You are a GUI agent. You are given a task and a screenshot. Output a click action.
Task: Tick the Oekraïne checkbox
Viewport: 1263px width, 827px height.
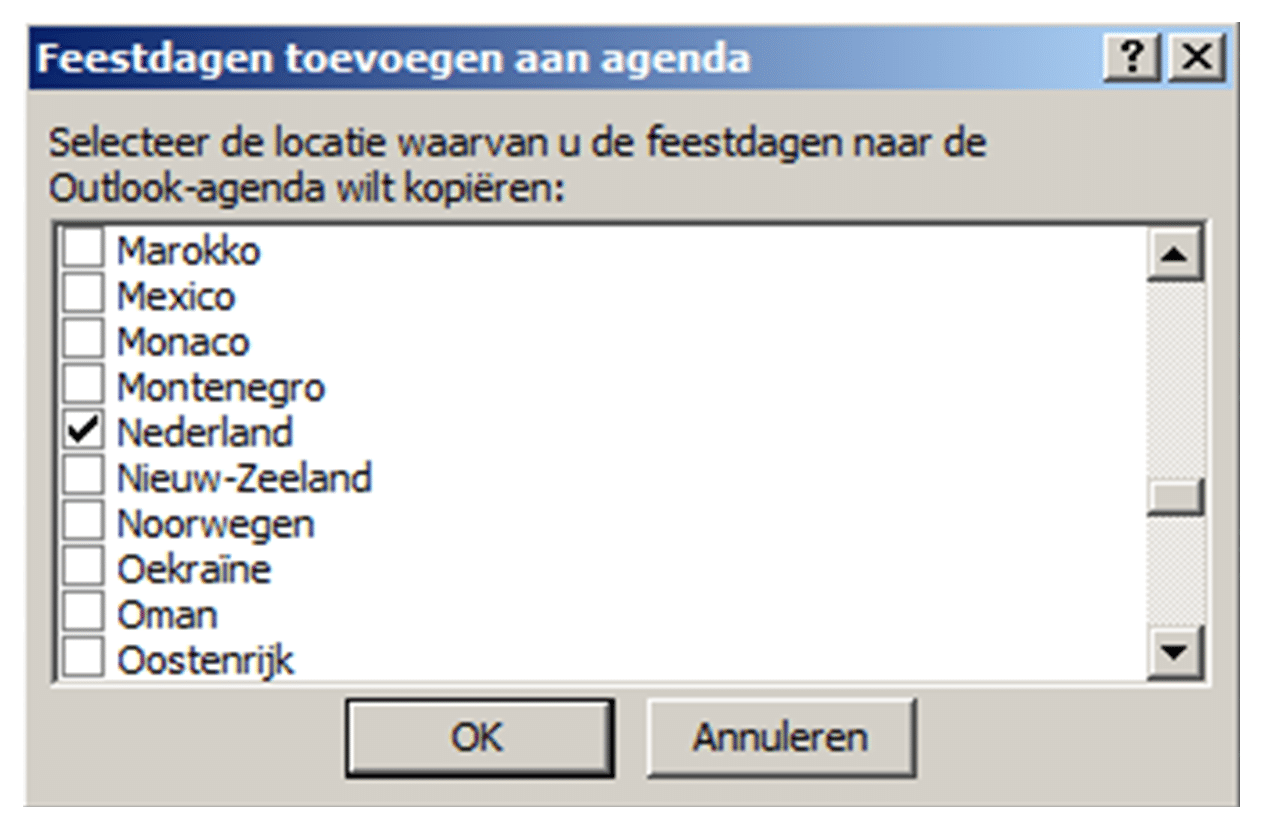tap(84, 569)
